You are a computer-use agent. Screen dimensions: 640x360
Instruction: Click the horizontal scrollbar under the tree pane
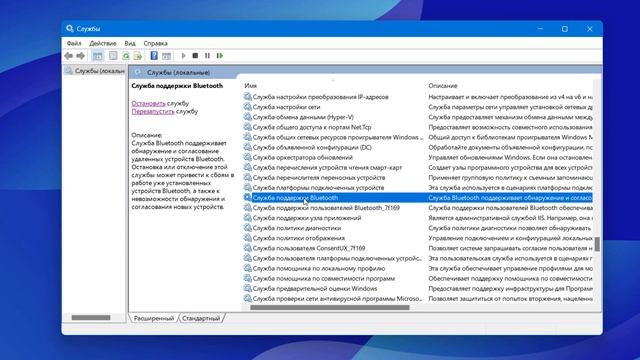click(91, 318)
